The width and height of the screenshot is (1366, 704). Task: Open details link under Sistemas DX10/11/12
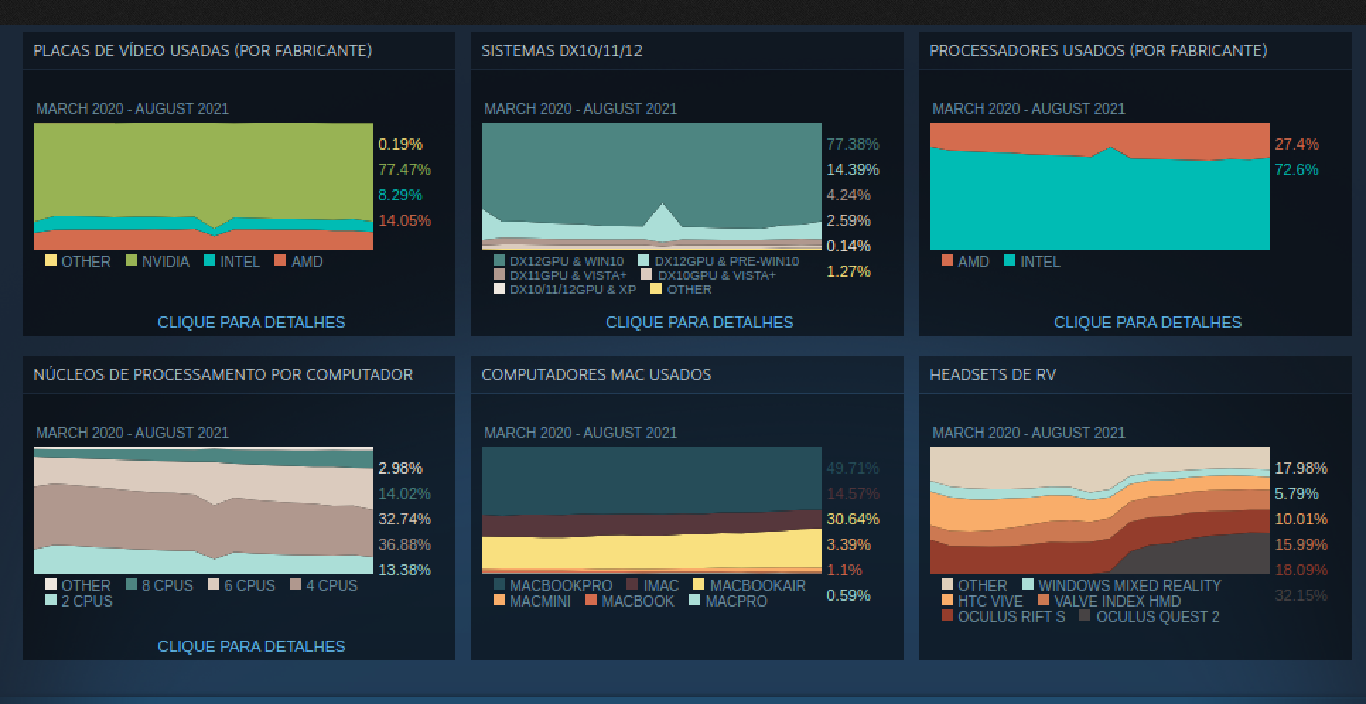[699, 322]
